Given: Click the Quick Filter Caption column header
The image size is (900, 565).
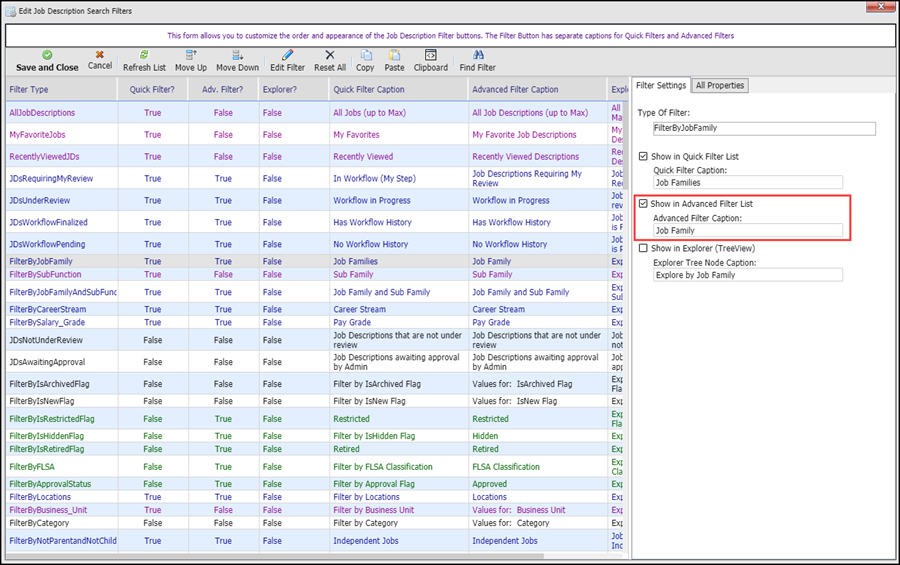Looking at the screenshot, I should point(368,90).
